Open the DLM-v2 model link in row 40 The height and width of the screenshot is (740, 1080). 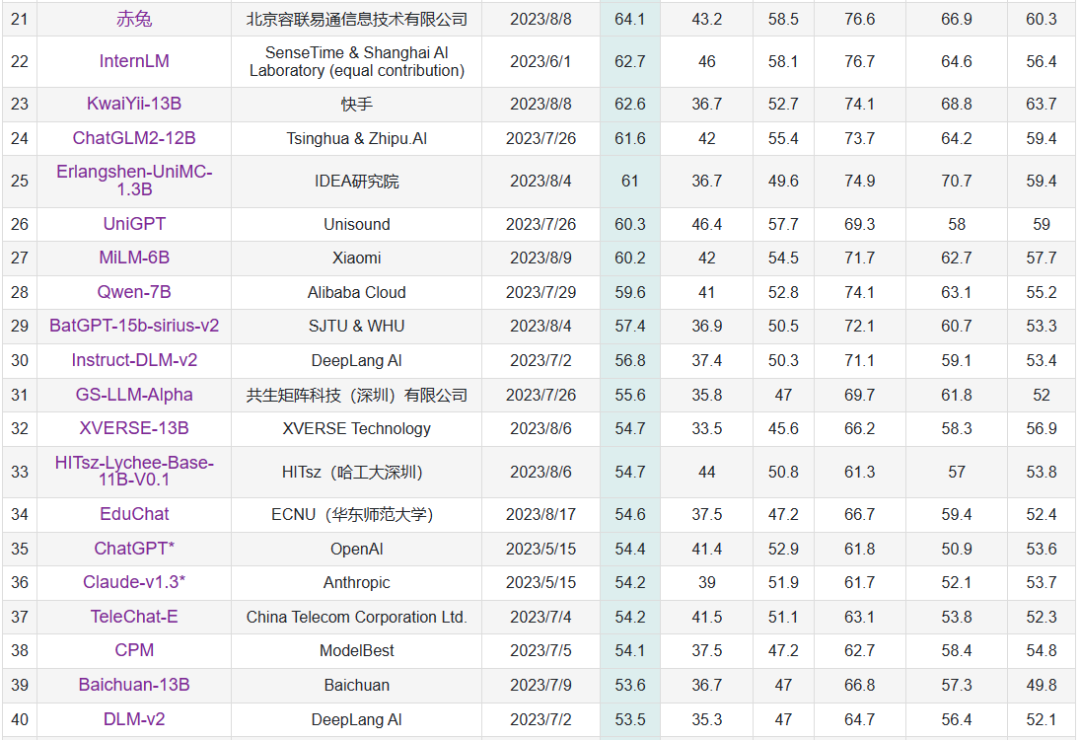[134, 719]
